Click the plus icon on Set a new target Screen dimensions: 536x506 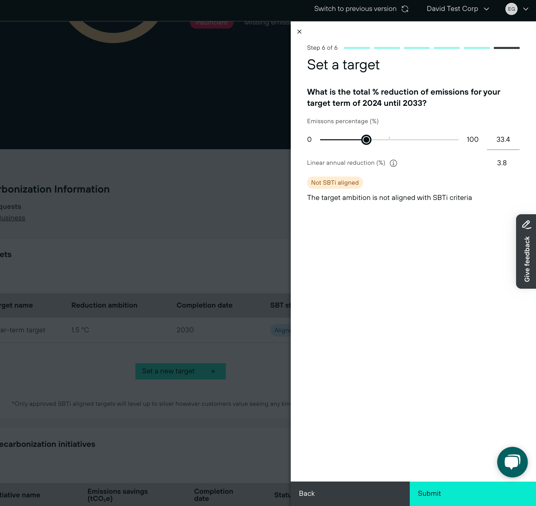[213, 371]
